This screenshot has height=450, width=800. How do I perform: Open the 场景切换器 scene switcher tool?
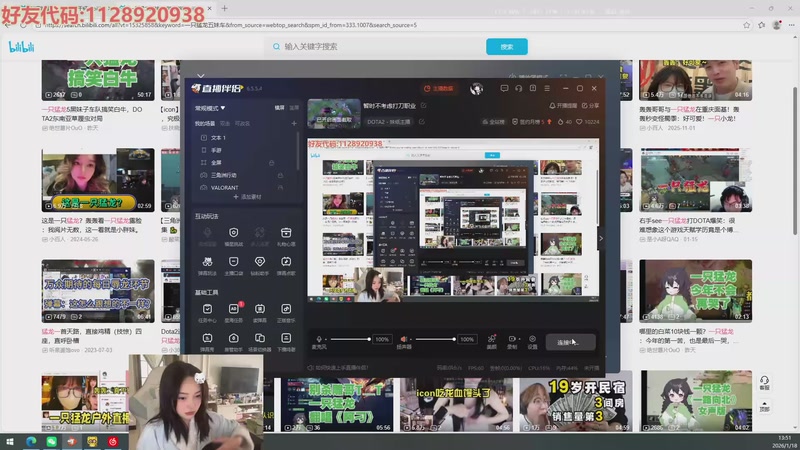pos(260,342)
